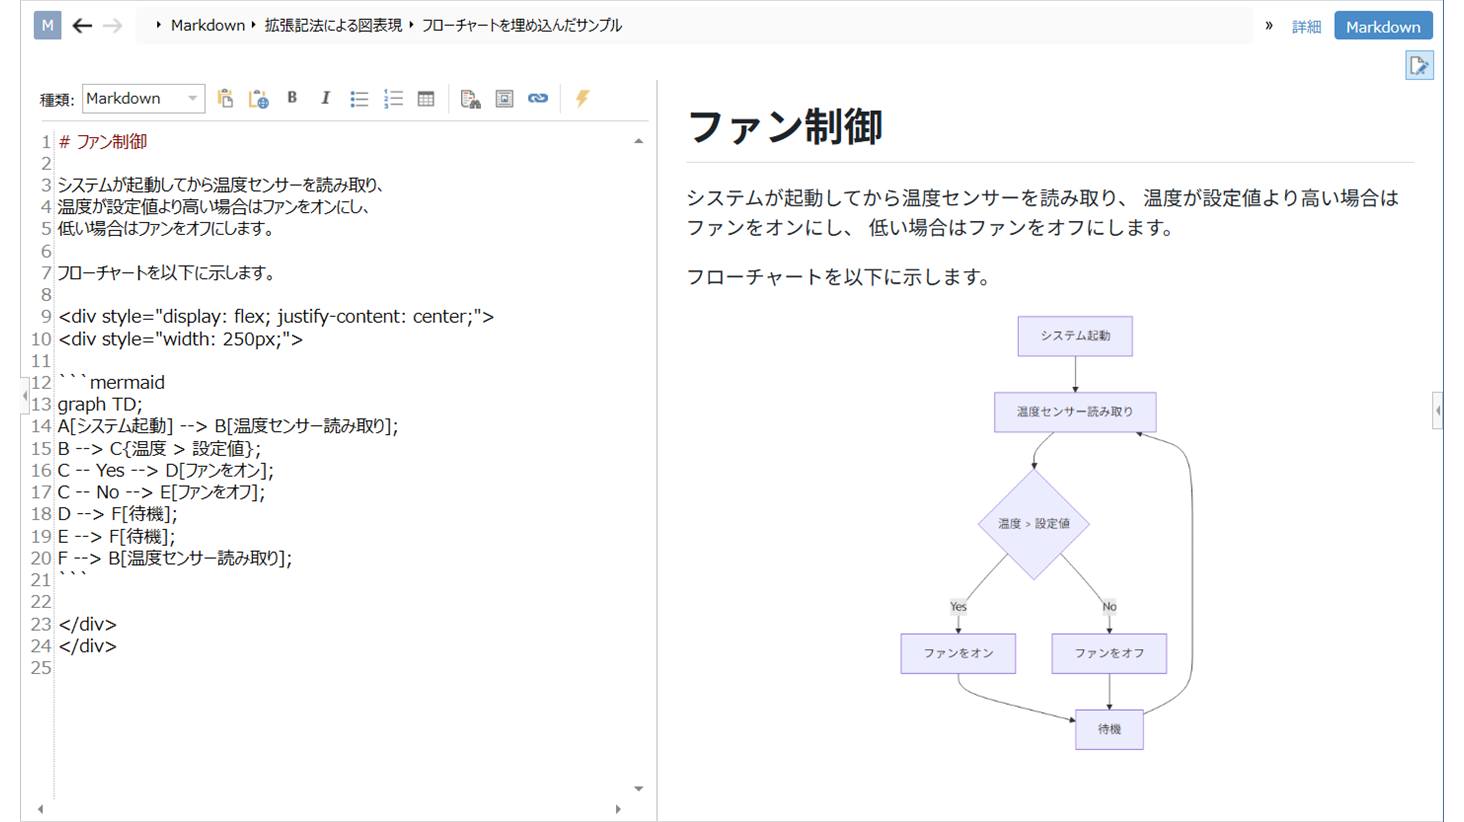This screenshot has width=1464, height=822.
Task: Click the ファンをオフ flowchart node
Action: 1109,653
